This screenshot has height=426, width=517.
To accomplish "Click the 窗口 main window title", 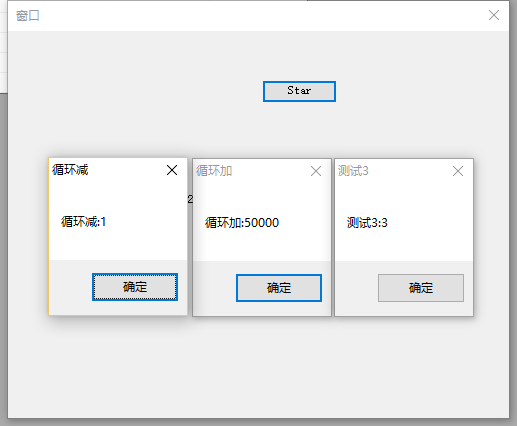I will point(28,16).
